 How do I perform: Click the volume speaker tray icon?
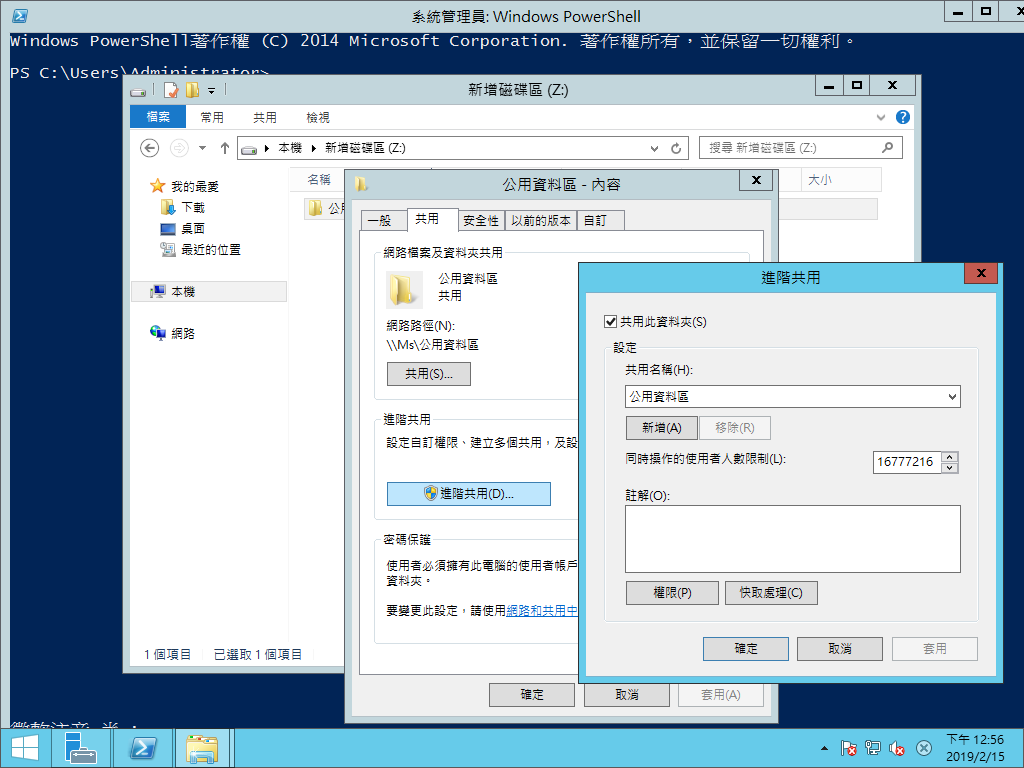897,748
